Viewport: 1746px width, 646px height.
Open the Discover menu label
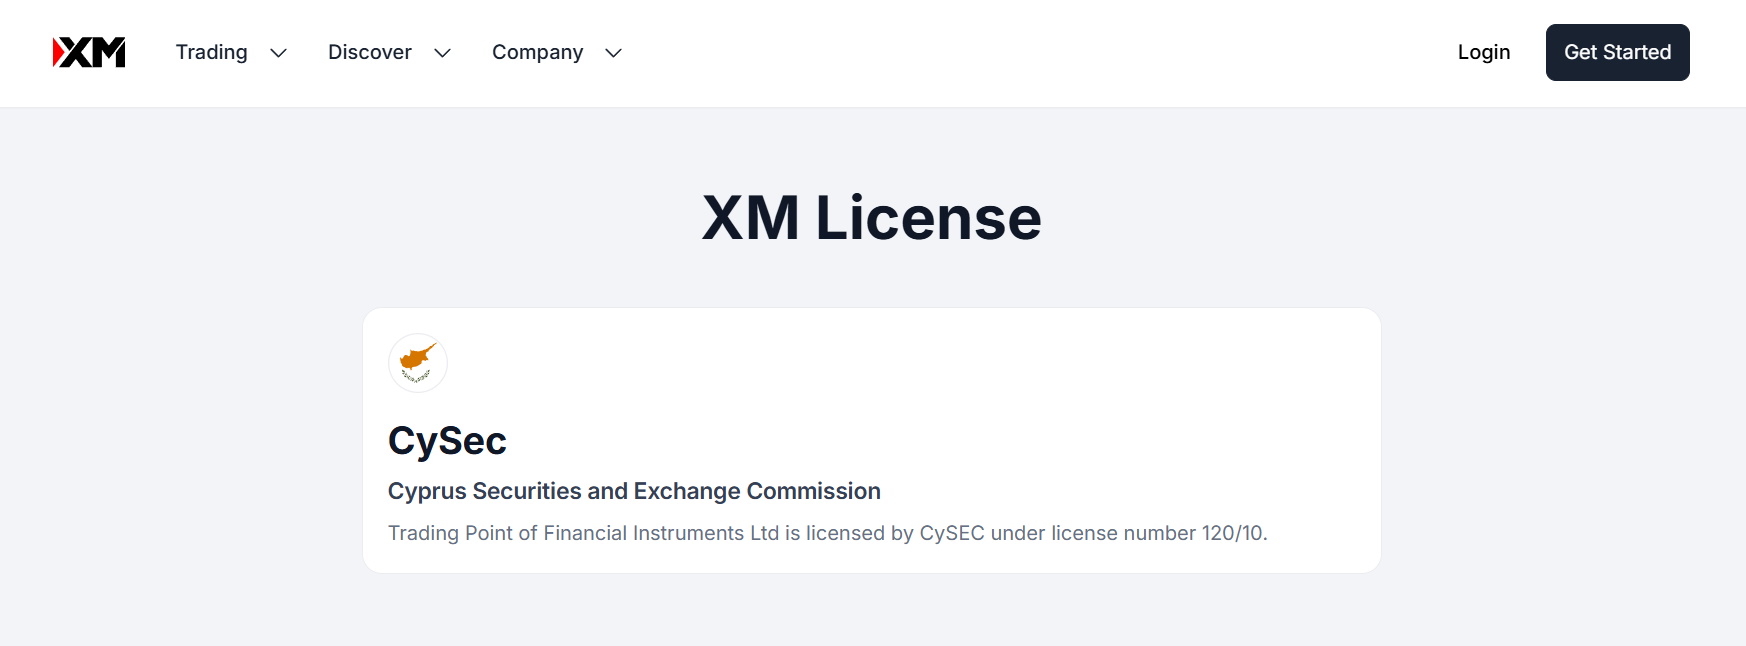369,52
